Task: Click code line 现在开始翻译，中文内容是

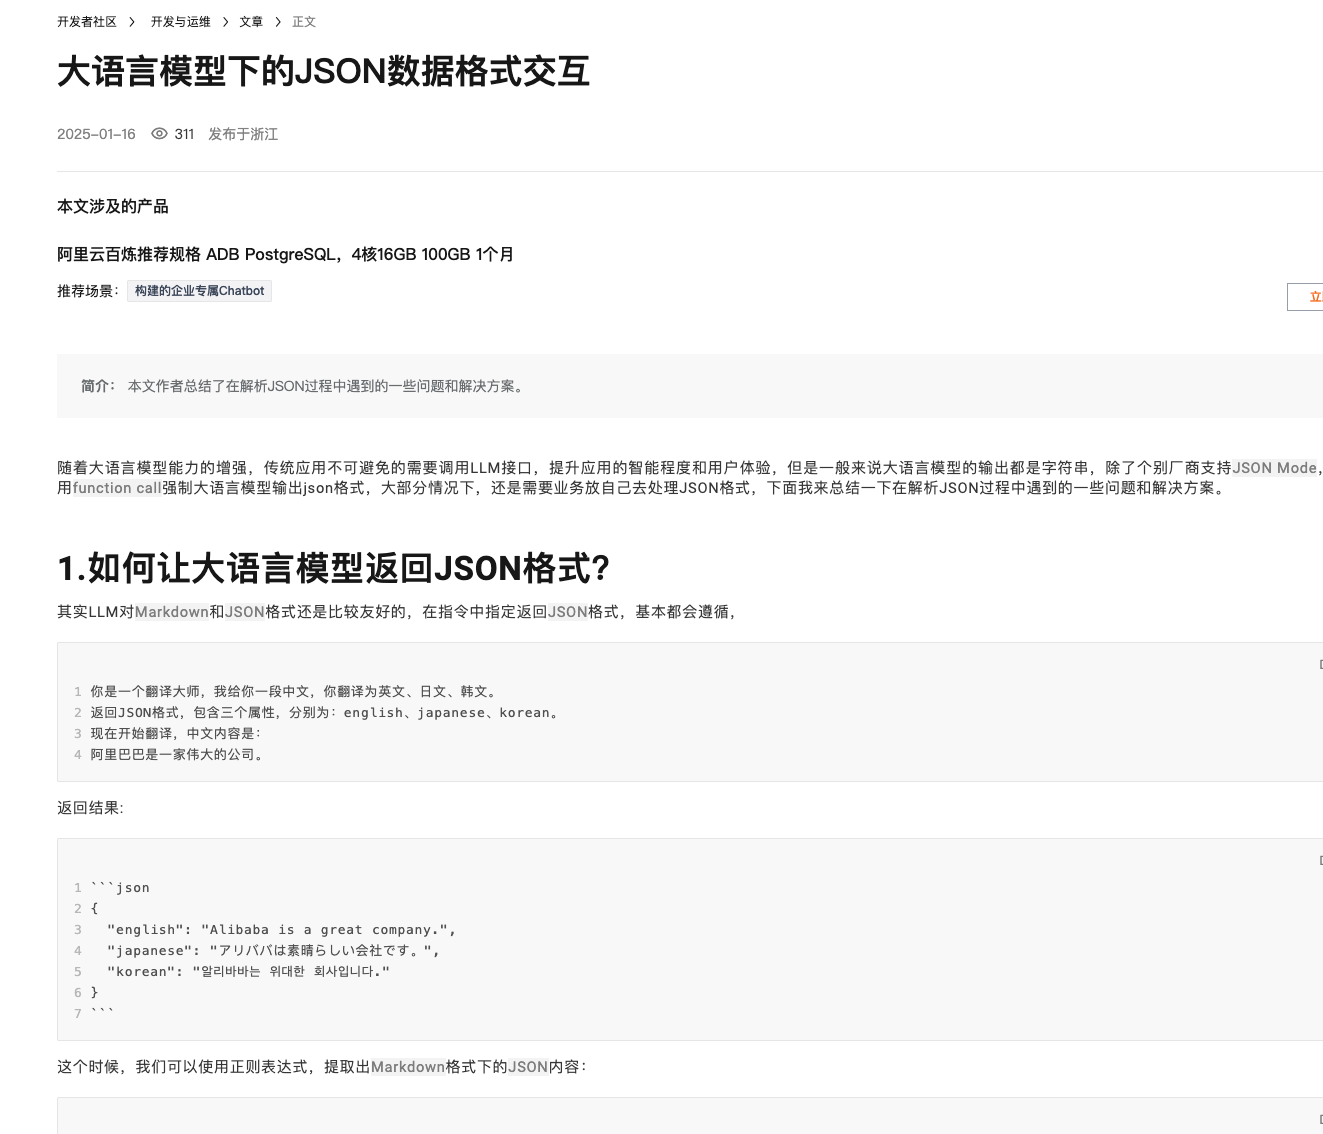Action: point(176,734)
